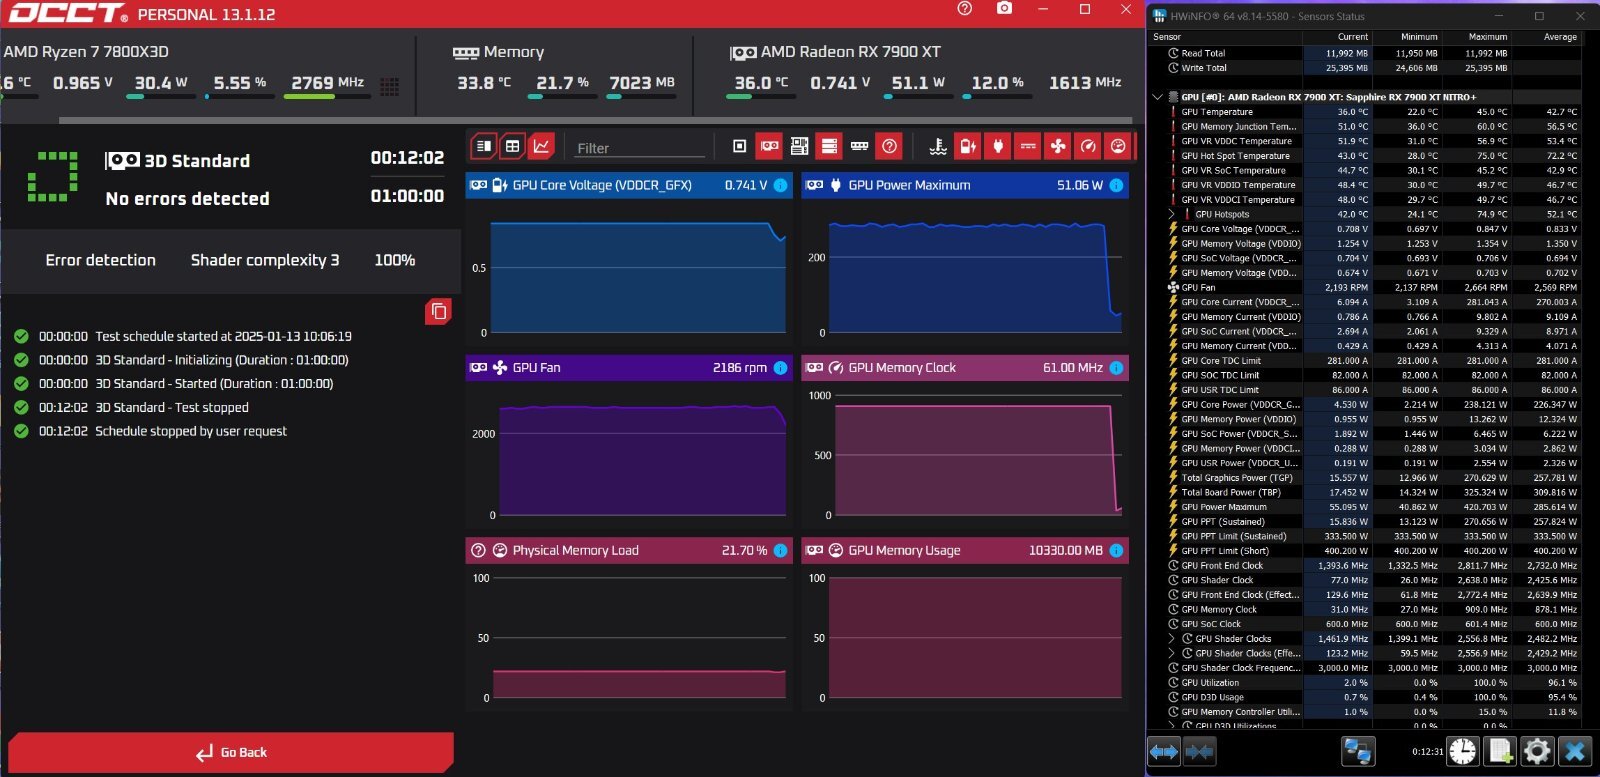This screenshot has height=777, width=1600.
Task: Click the Filter input field in OCCT
Action: (x=638, y=148)
